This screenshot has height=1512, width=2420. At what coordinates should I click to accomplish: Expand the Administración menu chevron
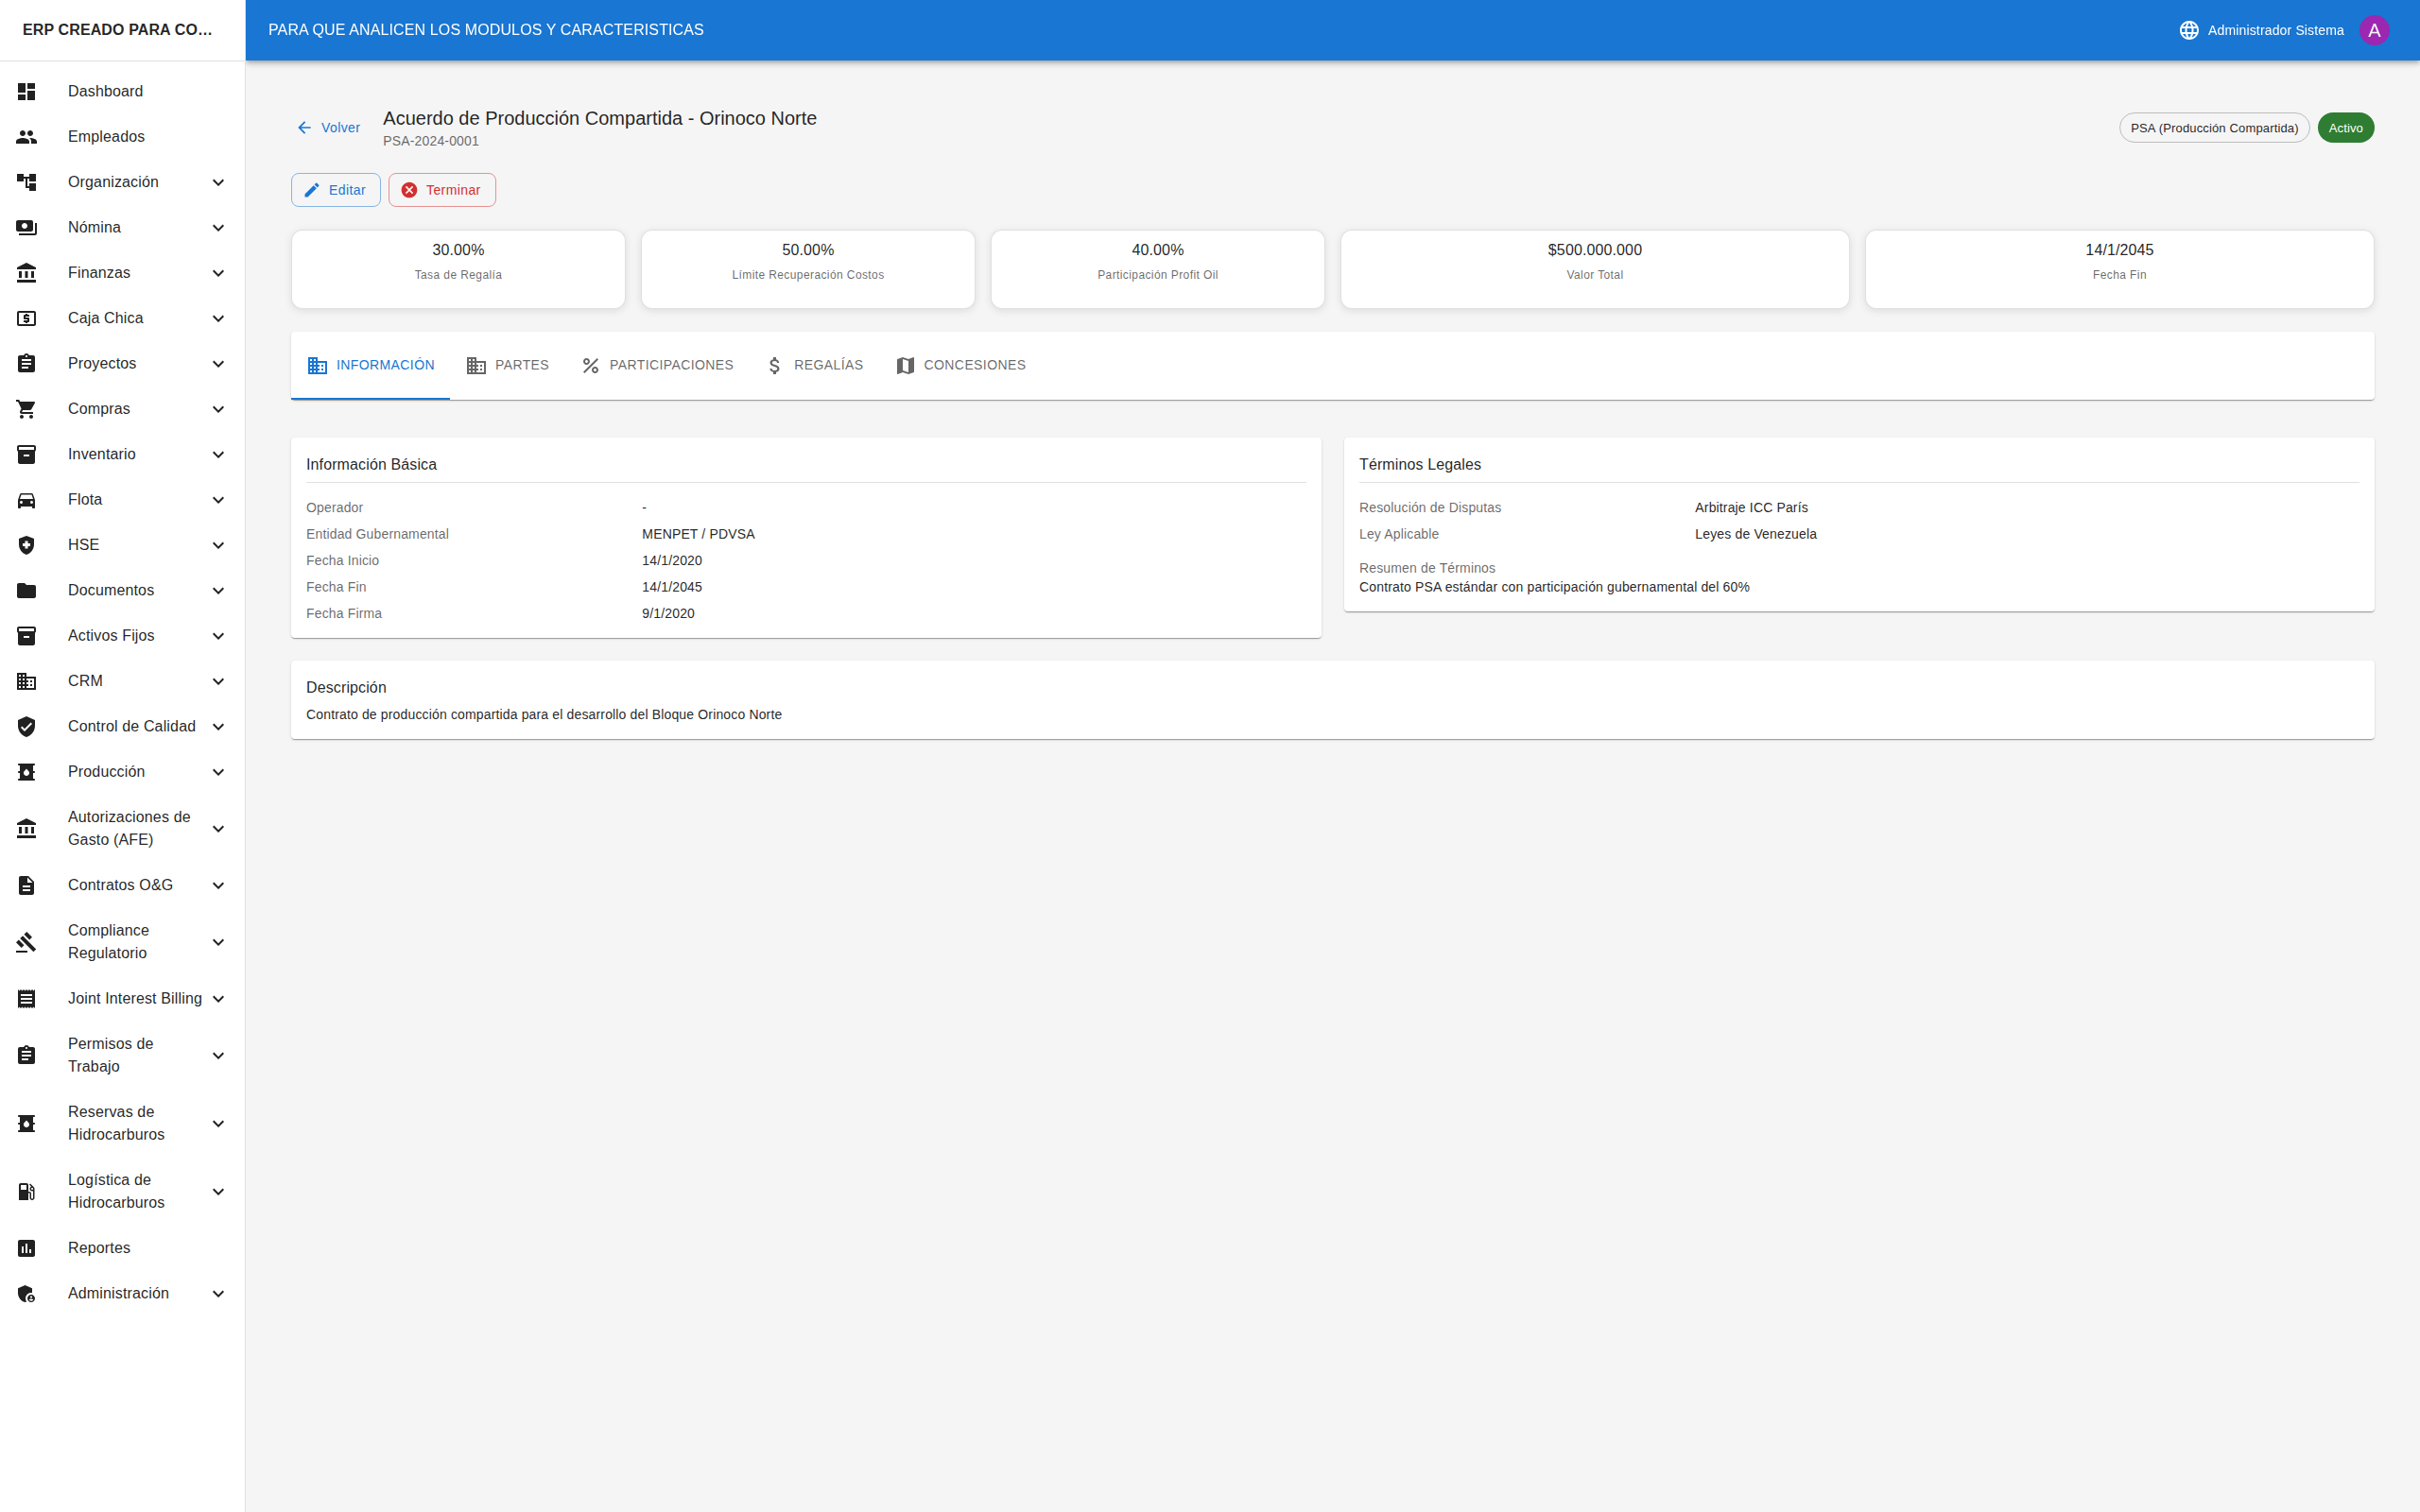click(x=218, y=1294)
